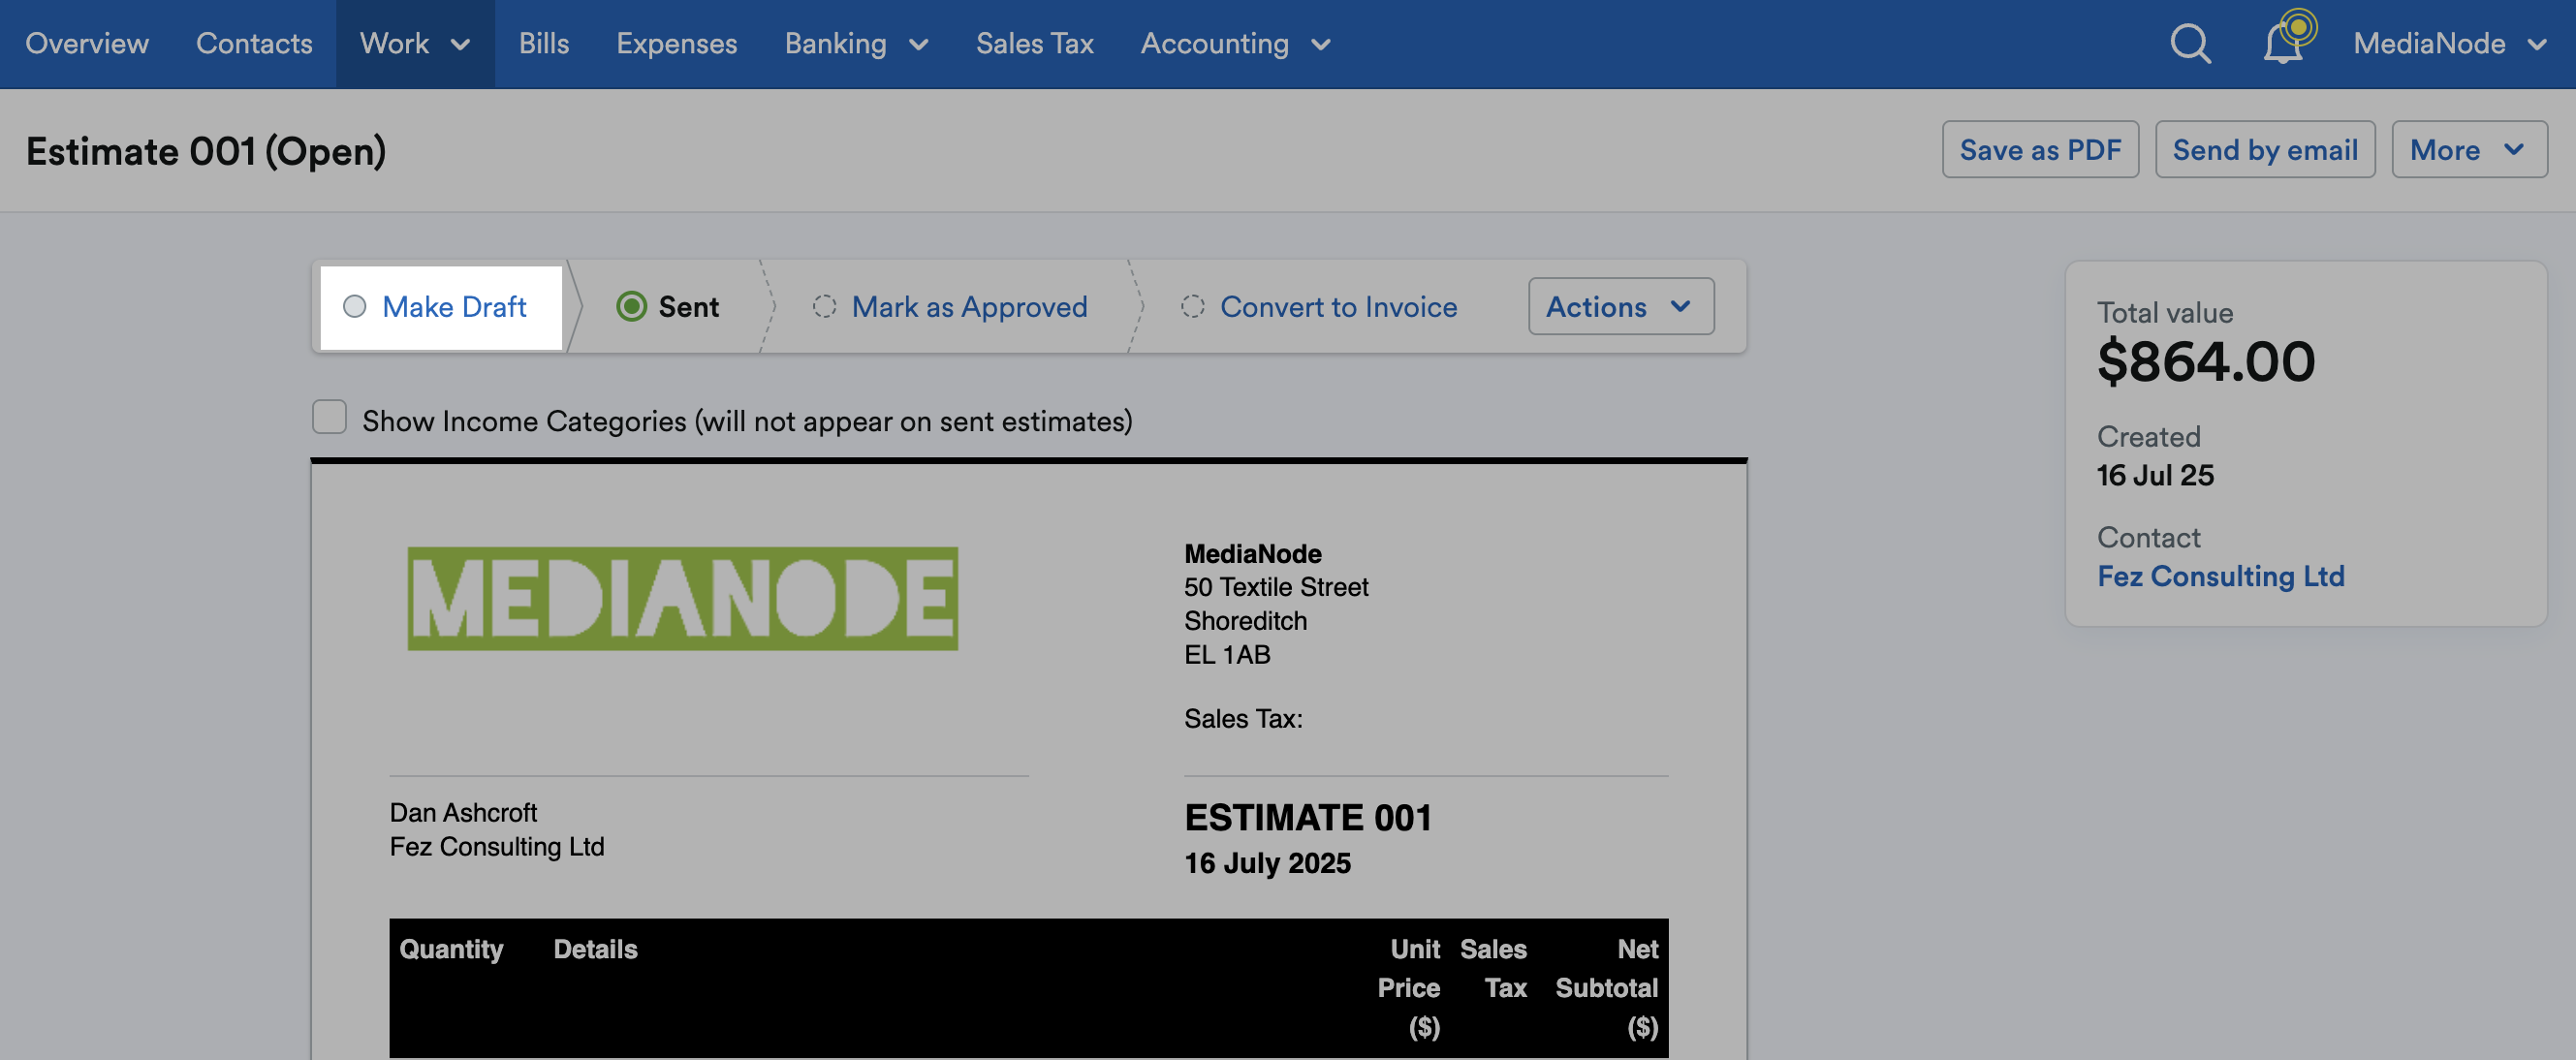The height and width of the screenshot is (1060, 2576).
Task: Click the Make Draft link
Action: 454,306
